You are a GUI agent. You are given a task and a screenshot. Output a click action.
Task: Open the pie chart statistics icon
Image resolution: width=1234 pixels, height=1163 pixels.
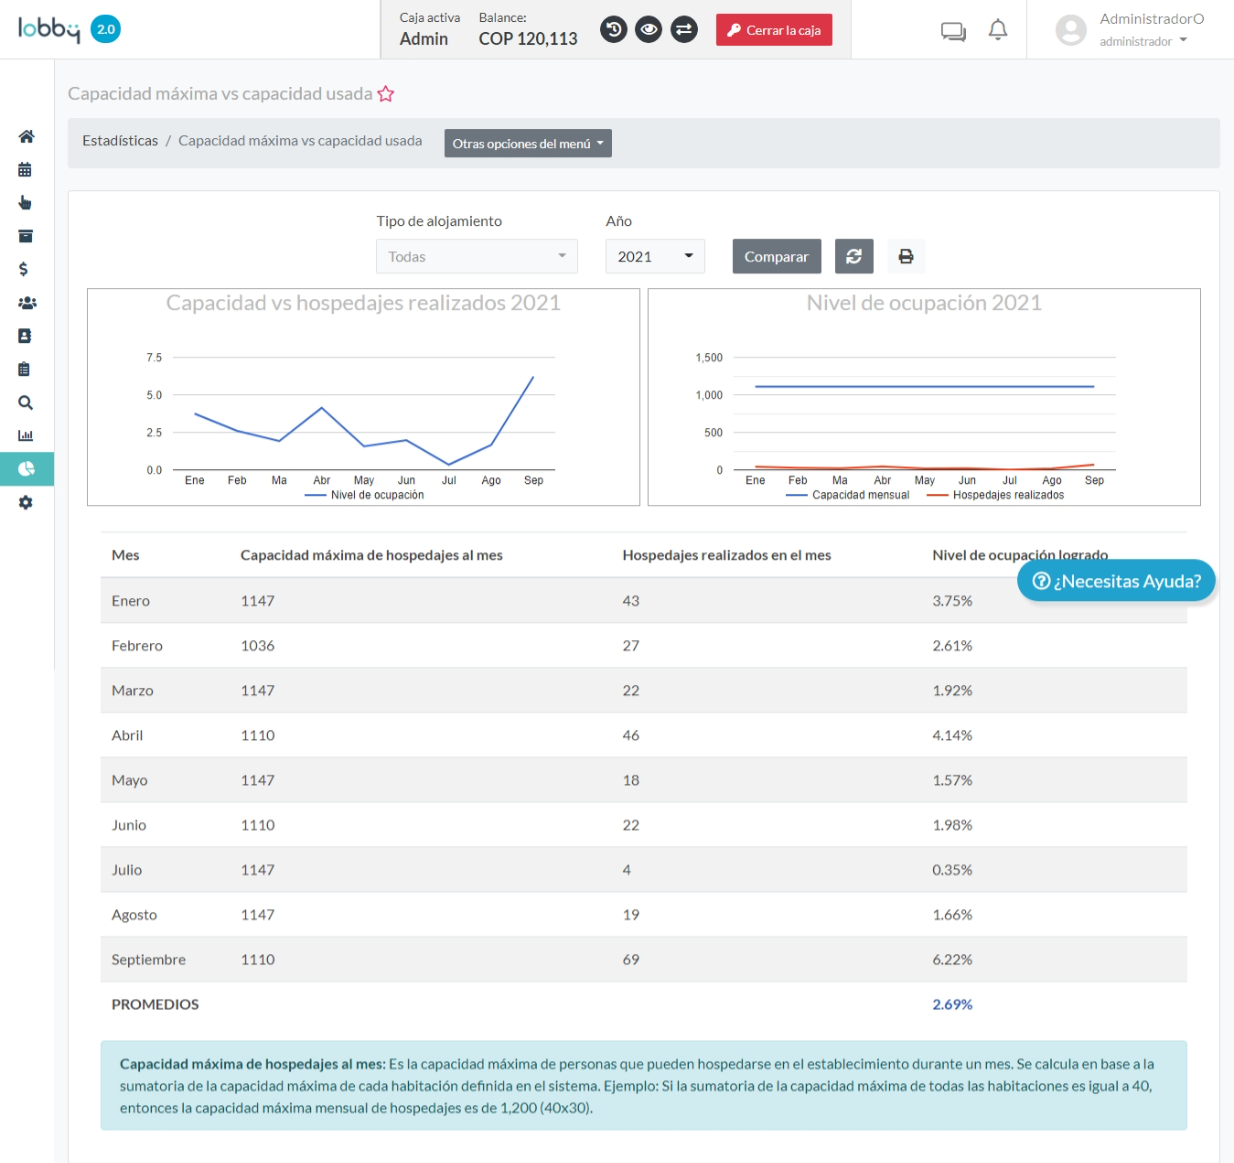(x=26, y=468)
